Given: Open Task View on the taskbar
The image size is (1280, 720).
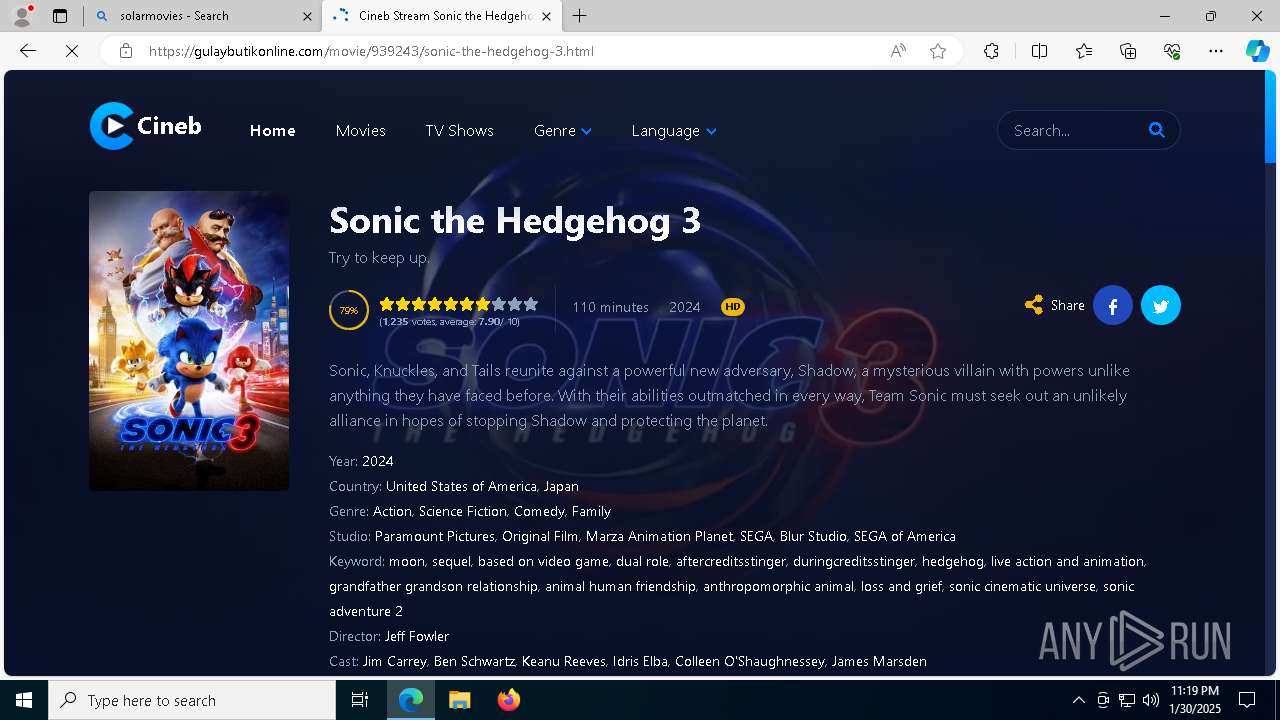Looking at the screenshot, I should [x=360, y=700].
